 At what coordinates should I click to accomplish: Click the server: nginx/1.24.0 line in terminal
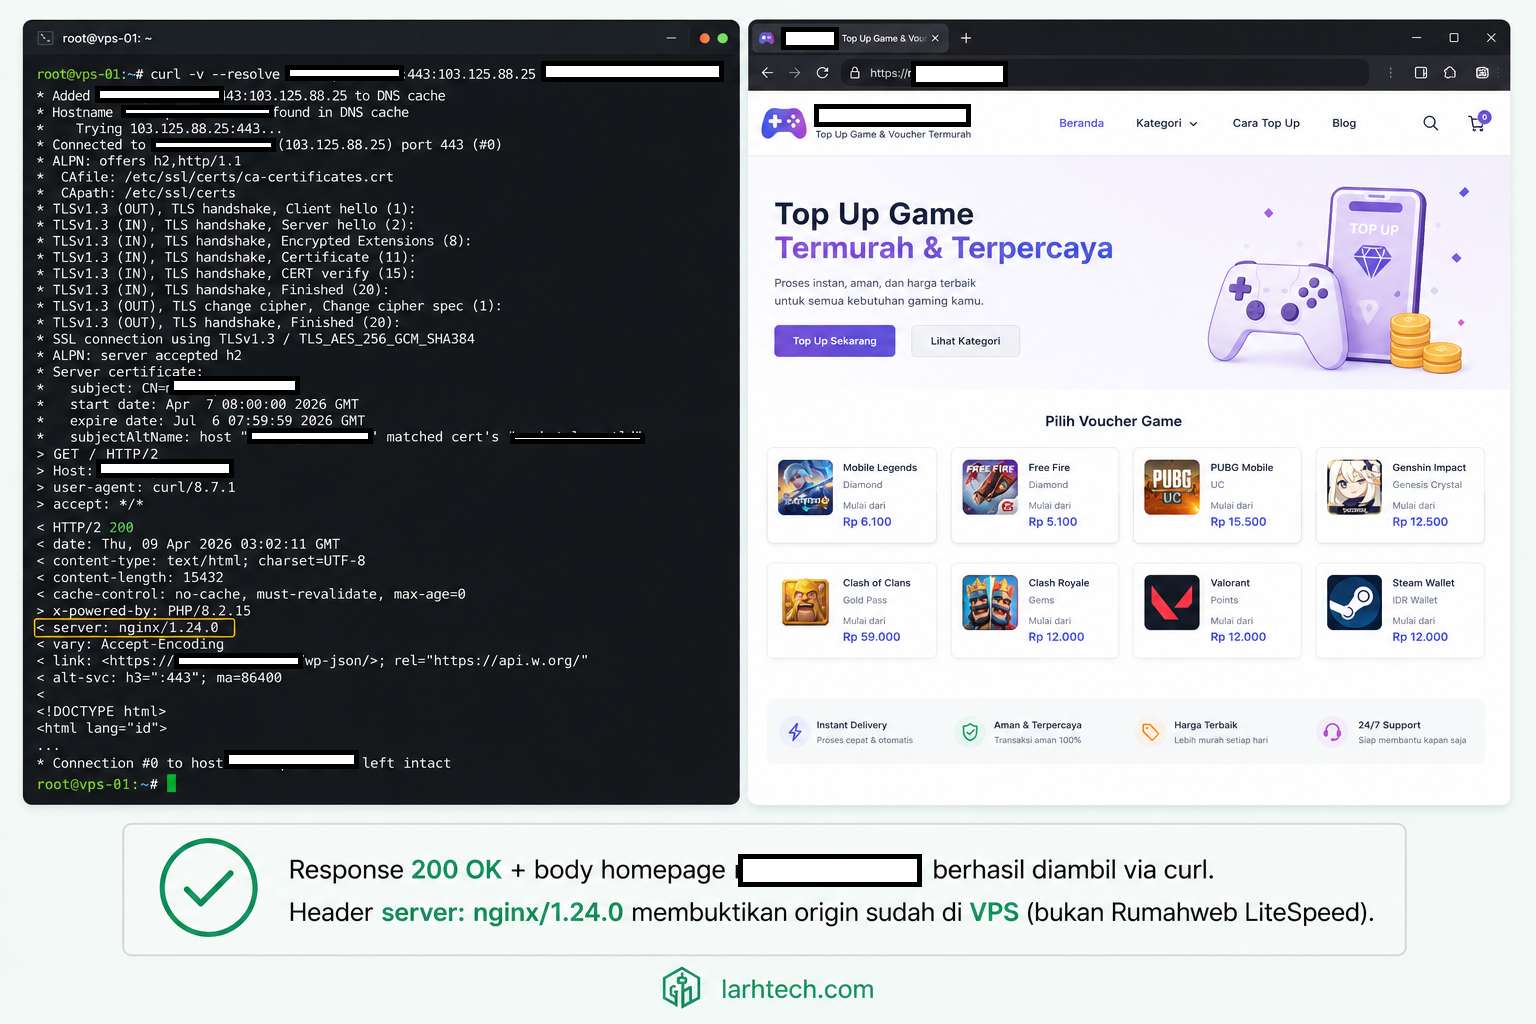pos(134,628)
